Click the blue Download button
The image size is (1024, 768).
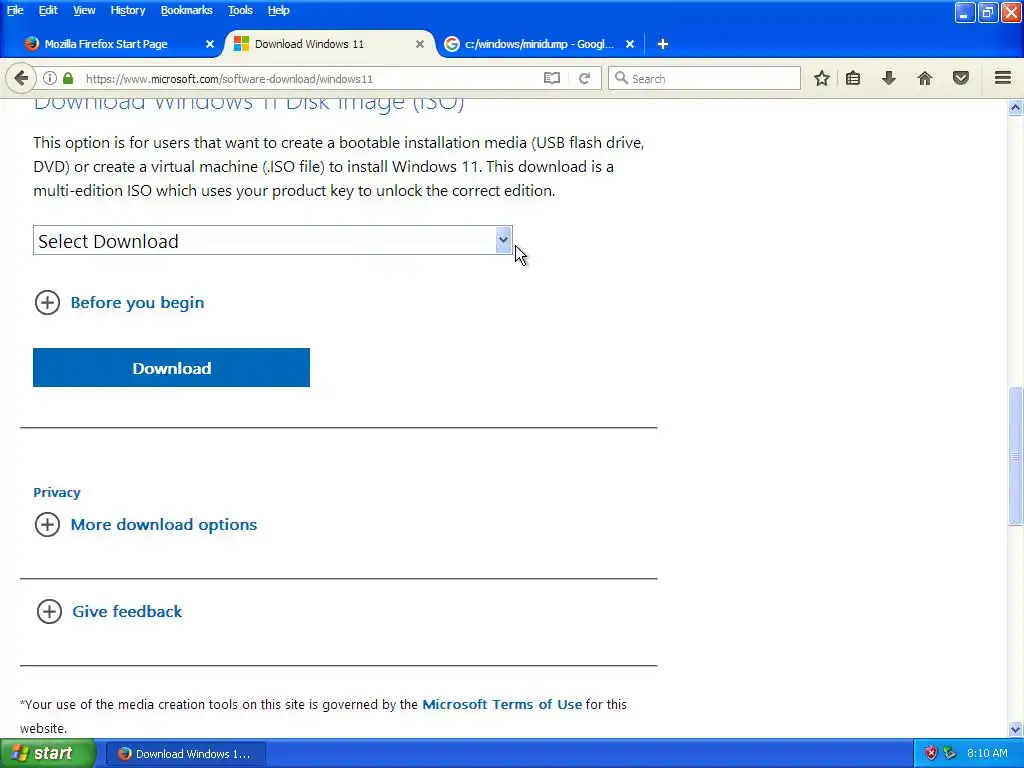(171, 368)
